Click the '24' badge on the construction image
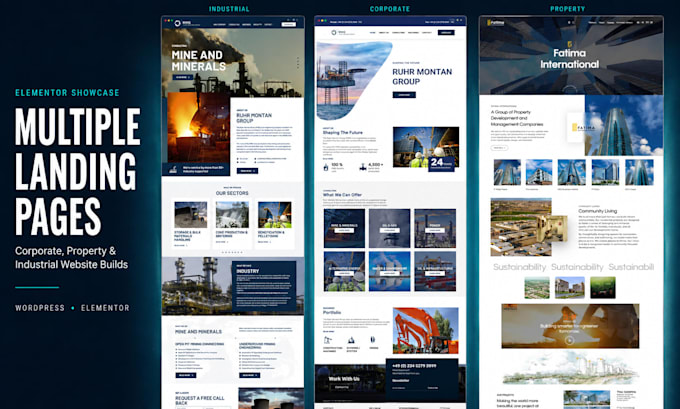The width and height of the screenshot is (680, 409). click(441, 163)
